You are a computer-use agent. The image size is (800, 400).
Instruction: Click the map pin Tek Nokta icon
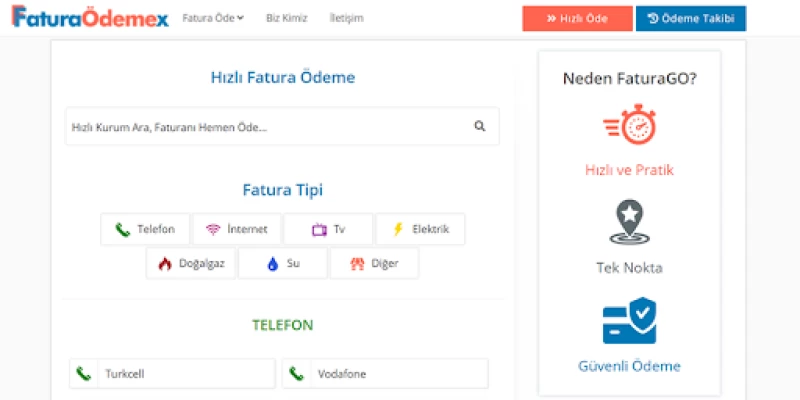click(x=629, y=223)
